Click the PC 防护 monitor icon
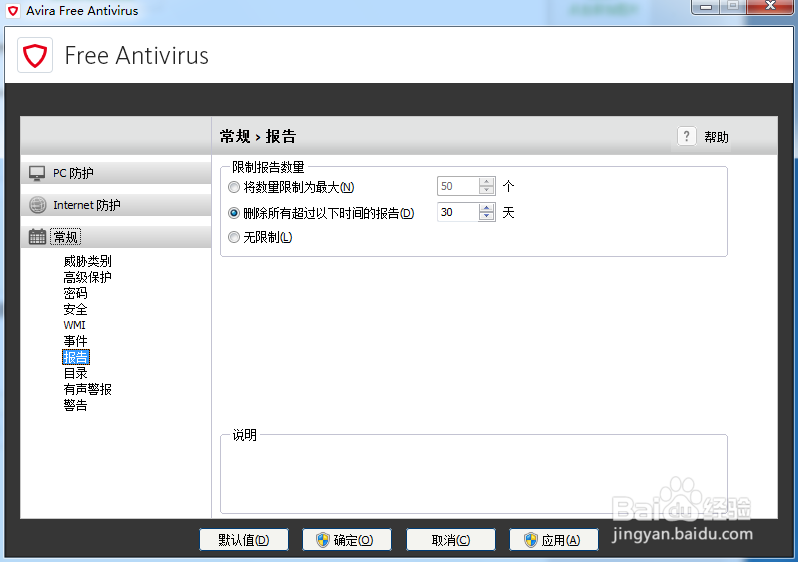 pyautogui.click(x=37, y=173)
